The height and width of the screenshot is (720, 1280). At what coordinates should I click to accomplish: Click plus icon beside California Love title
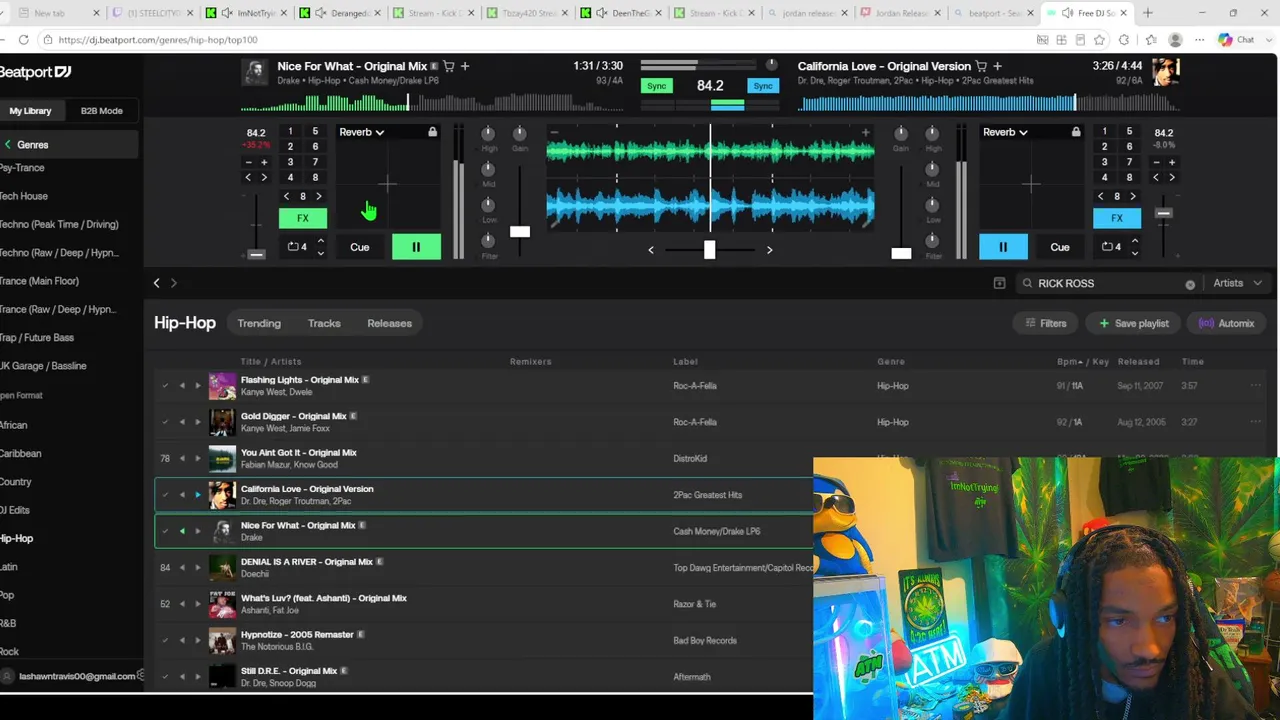997,66
